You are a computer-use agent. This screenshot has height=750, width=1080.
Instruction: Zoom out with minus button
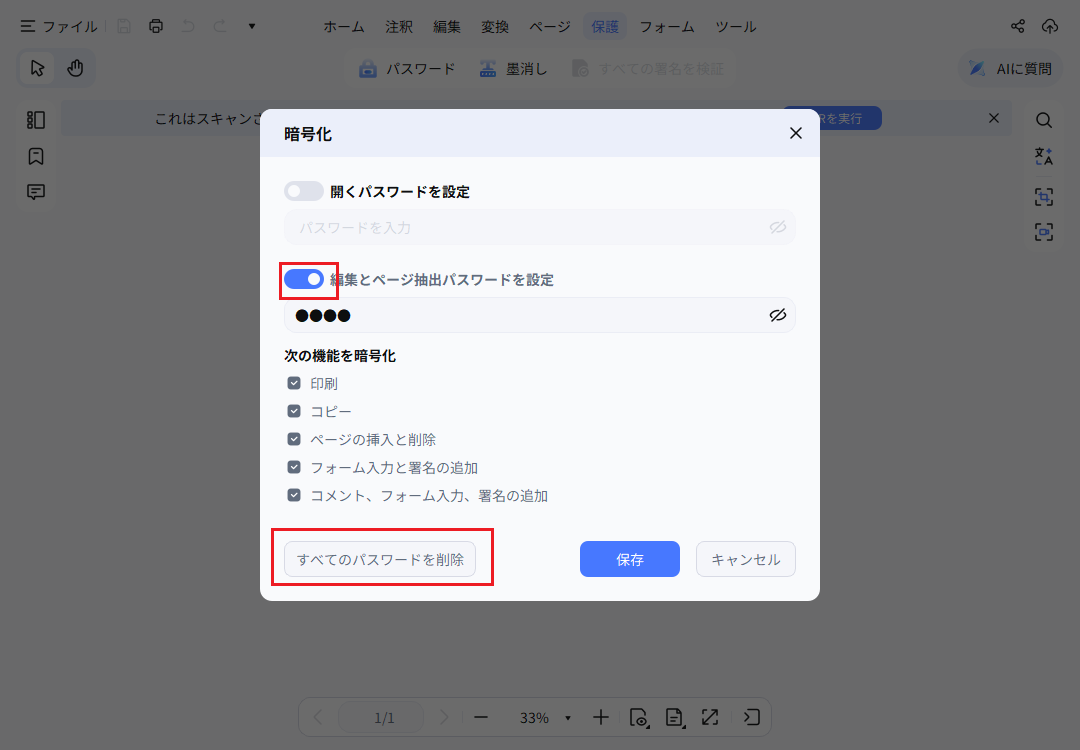481,718
